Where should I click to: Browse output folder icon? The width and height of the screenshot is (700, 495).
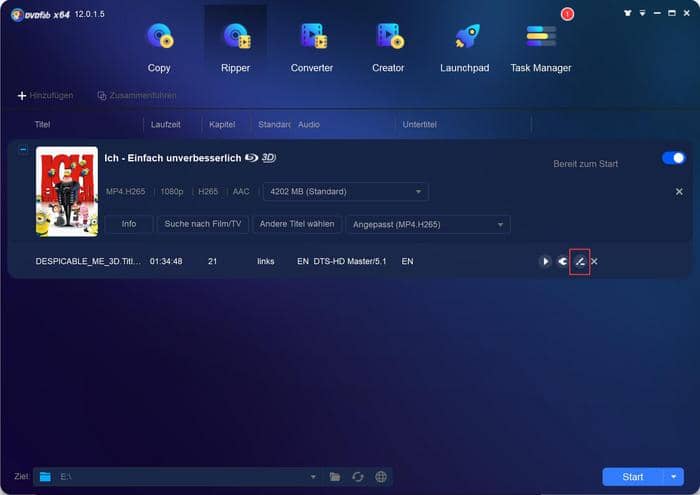tap(335, 477)
